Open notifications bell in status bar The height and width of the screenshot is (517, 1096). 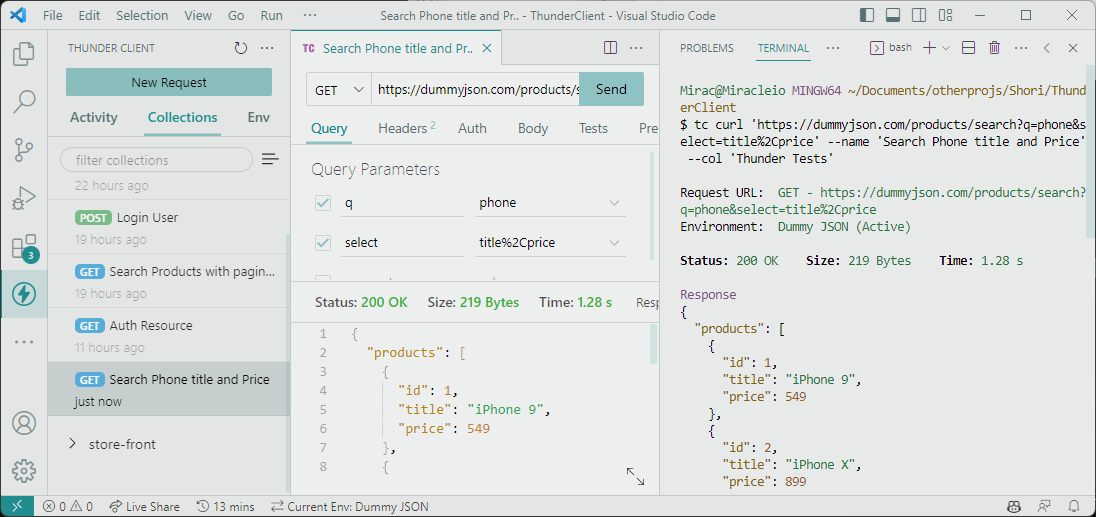(1074, 507)
